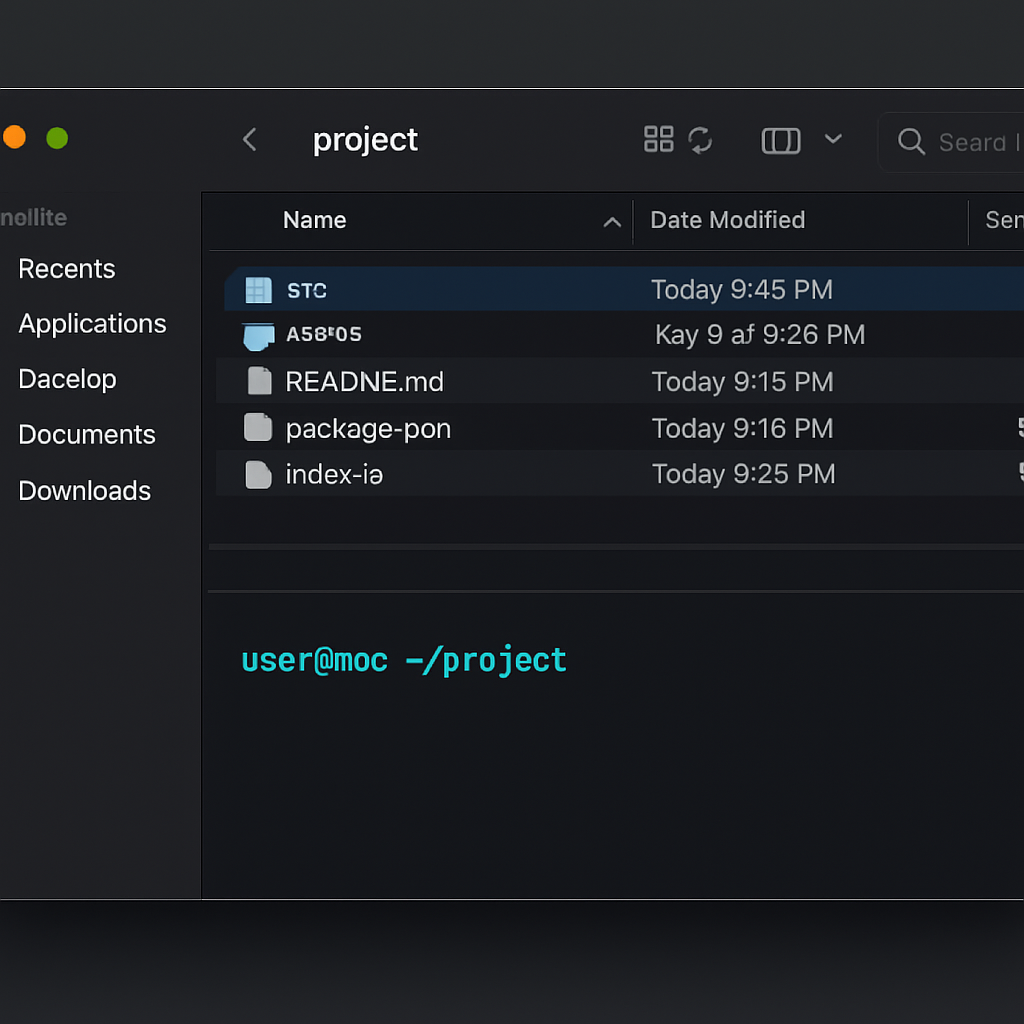Click the READNE.md file icon
This screenshot has height=1024, width=1024.
pos(259,381)
